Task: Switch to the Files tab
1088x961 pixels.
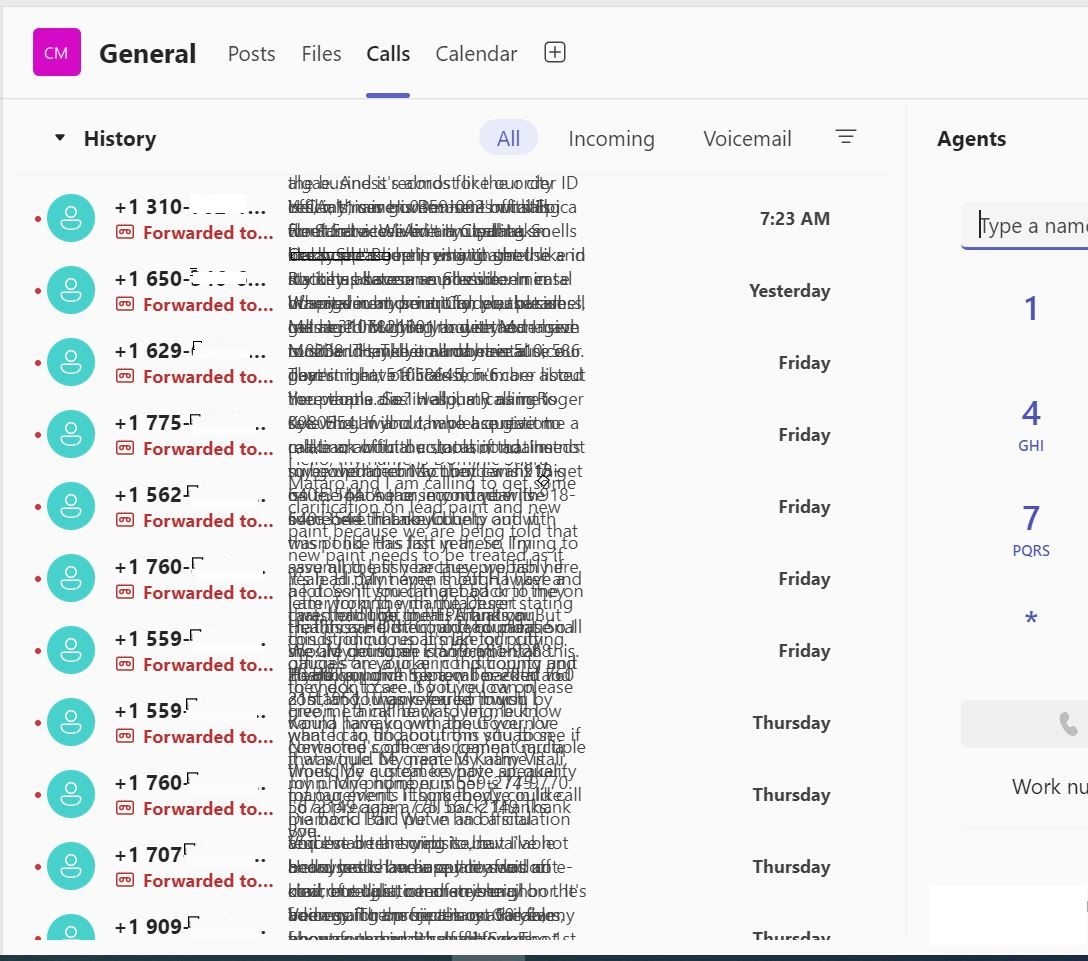Action: (x=321, y=53)
